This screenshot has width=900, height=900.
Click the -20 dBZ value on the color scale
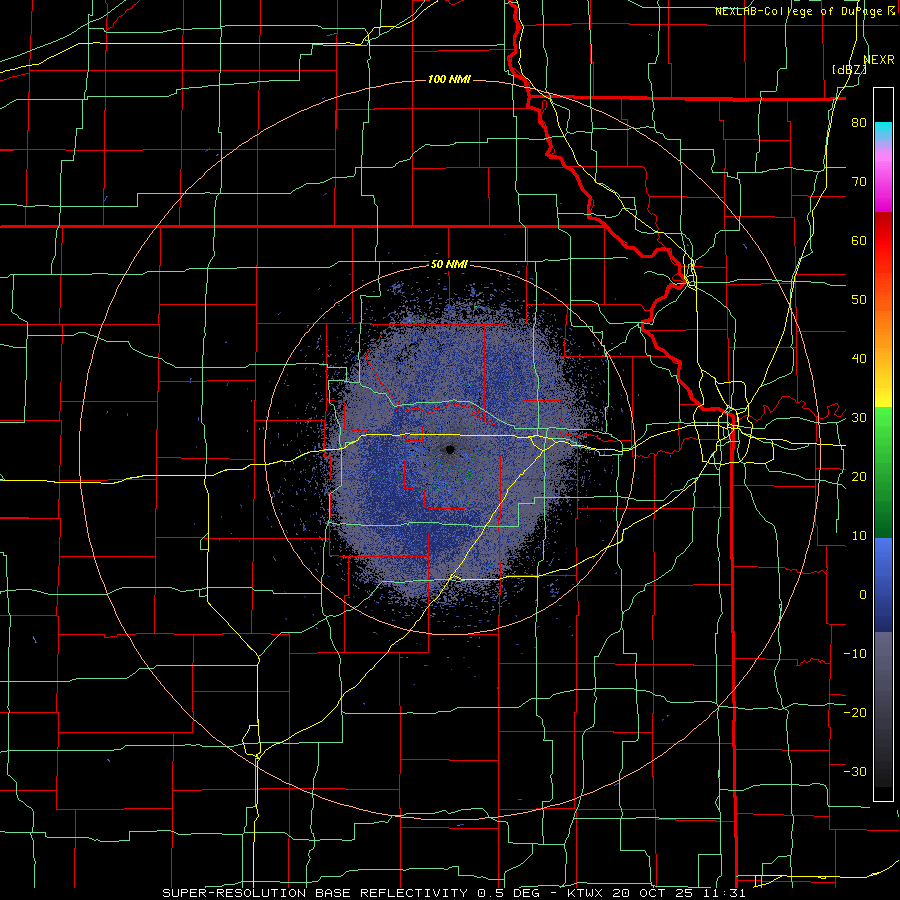click(x=855, y=712)
